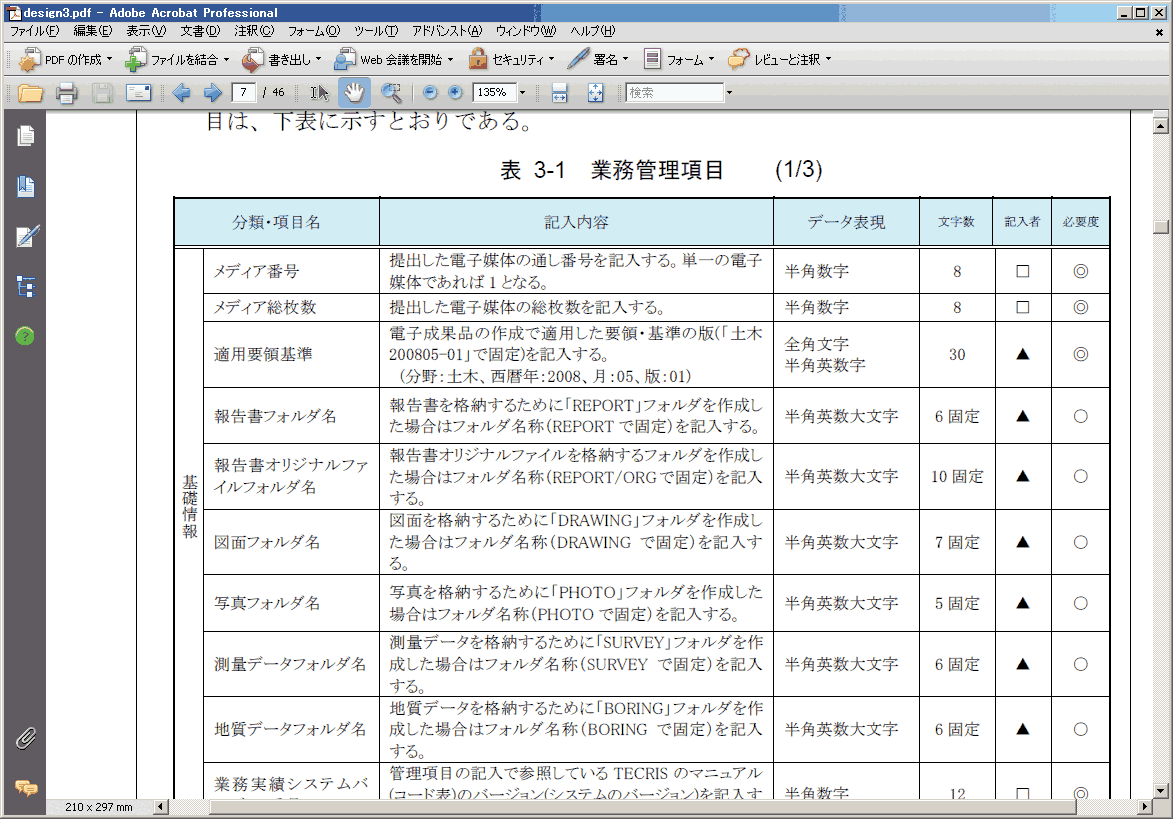Click the Email envelope icon
Image resolution: width=1173 pixels, height=819 pixels.
tap(138, 93)
